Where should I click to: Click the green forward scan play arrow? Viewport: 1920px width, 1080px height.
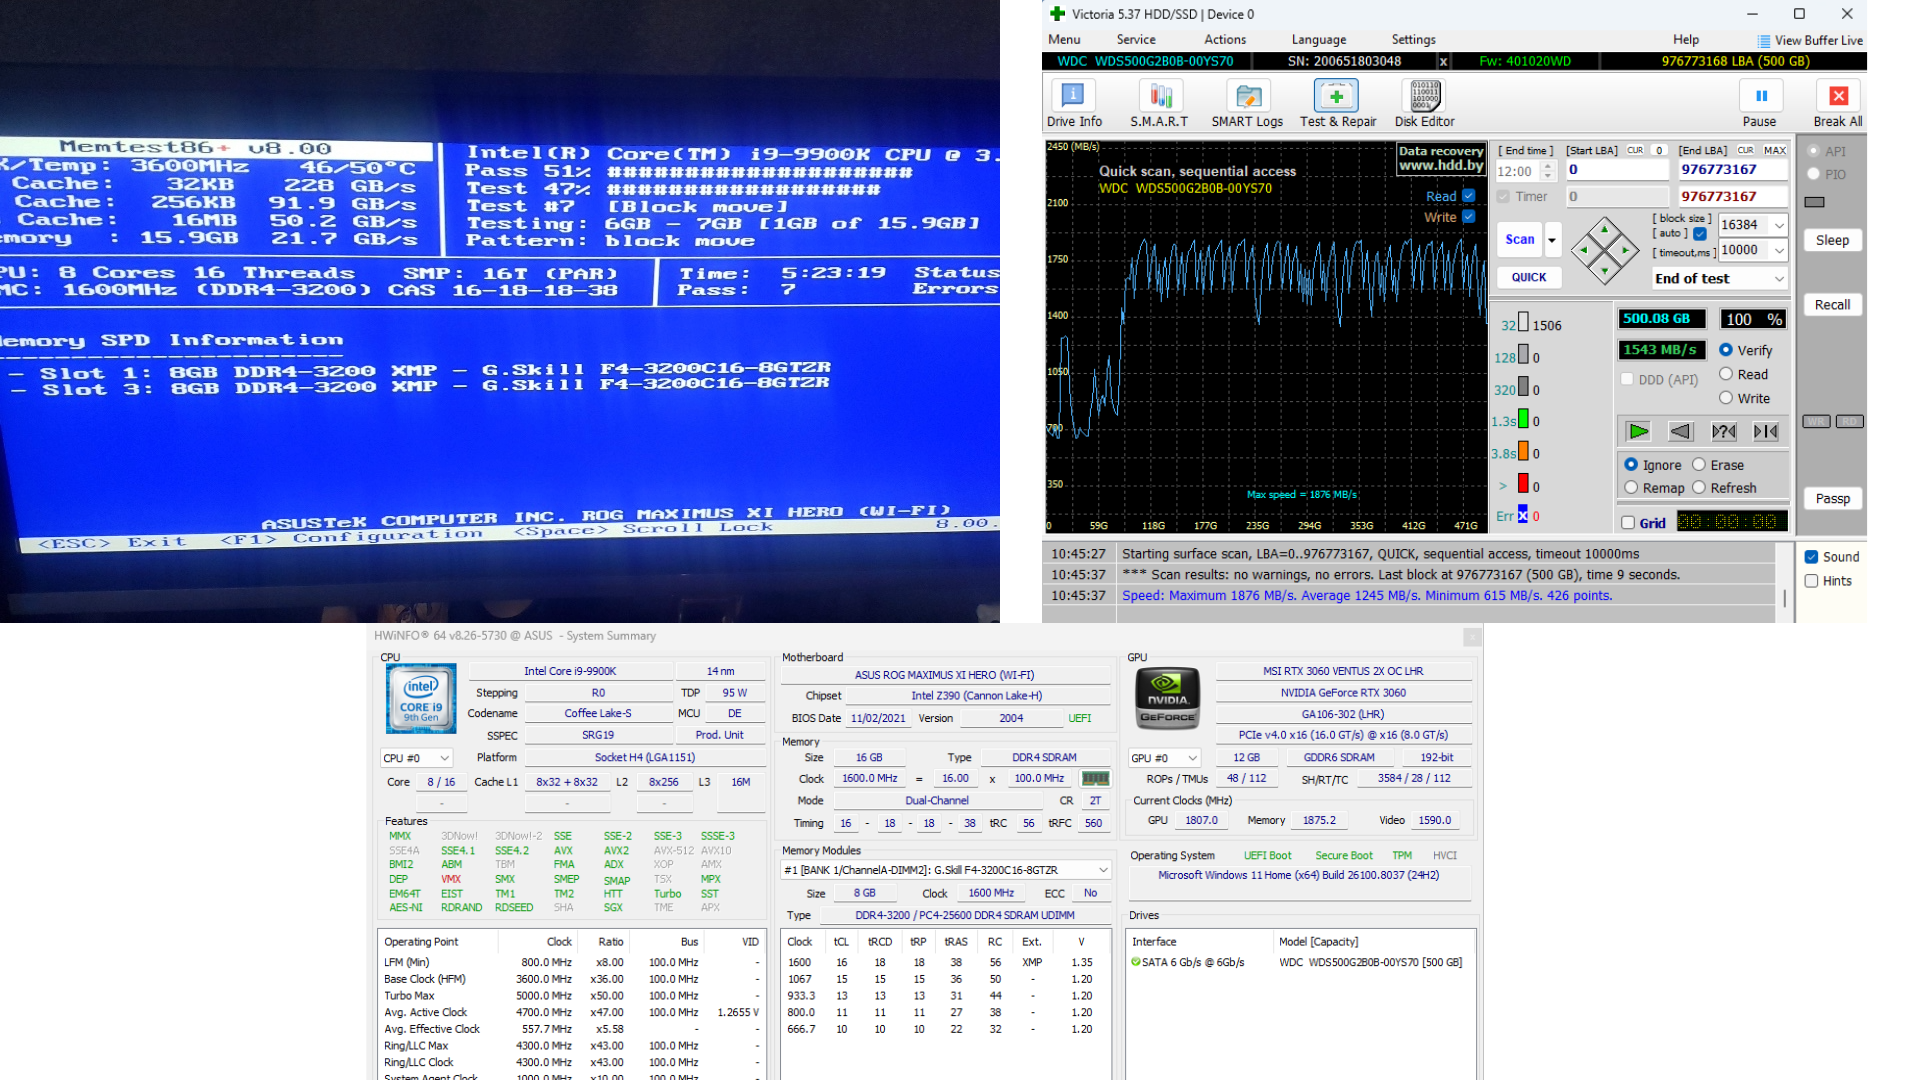[1638, 431]
